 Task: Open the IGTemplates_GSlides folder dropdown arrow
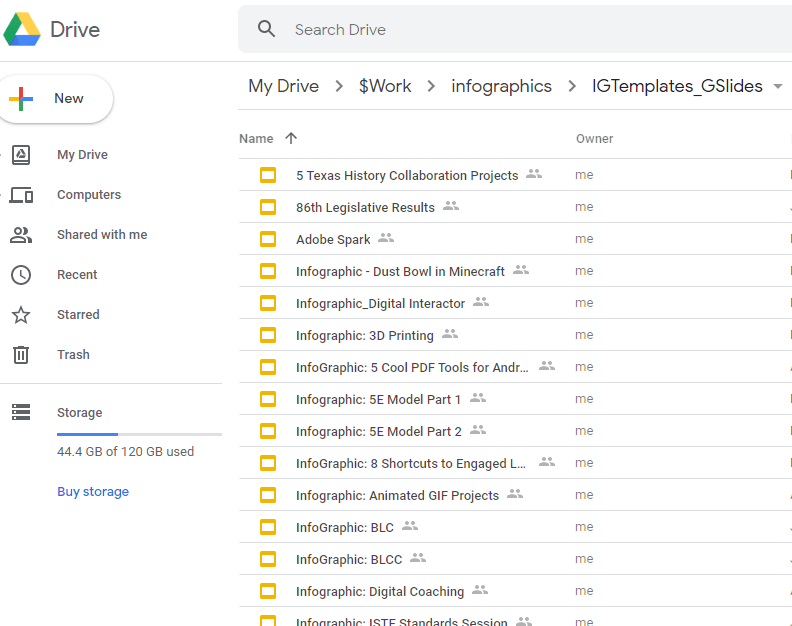[x=778, y=86]
